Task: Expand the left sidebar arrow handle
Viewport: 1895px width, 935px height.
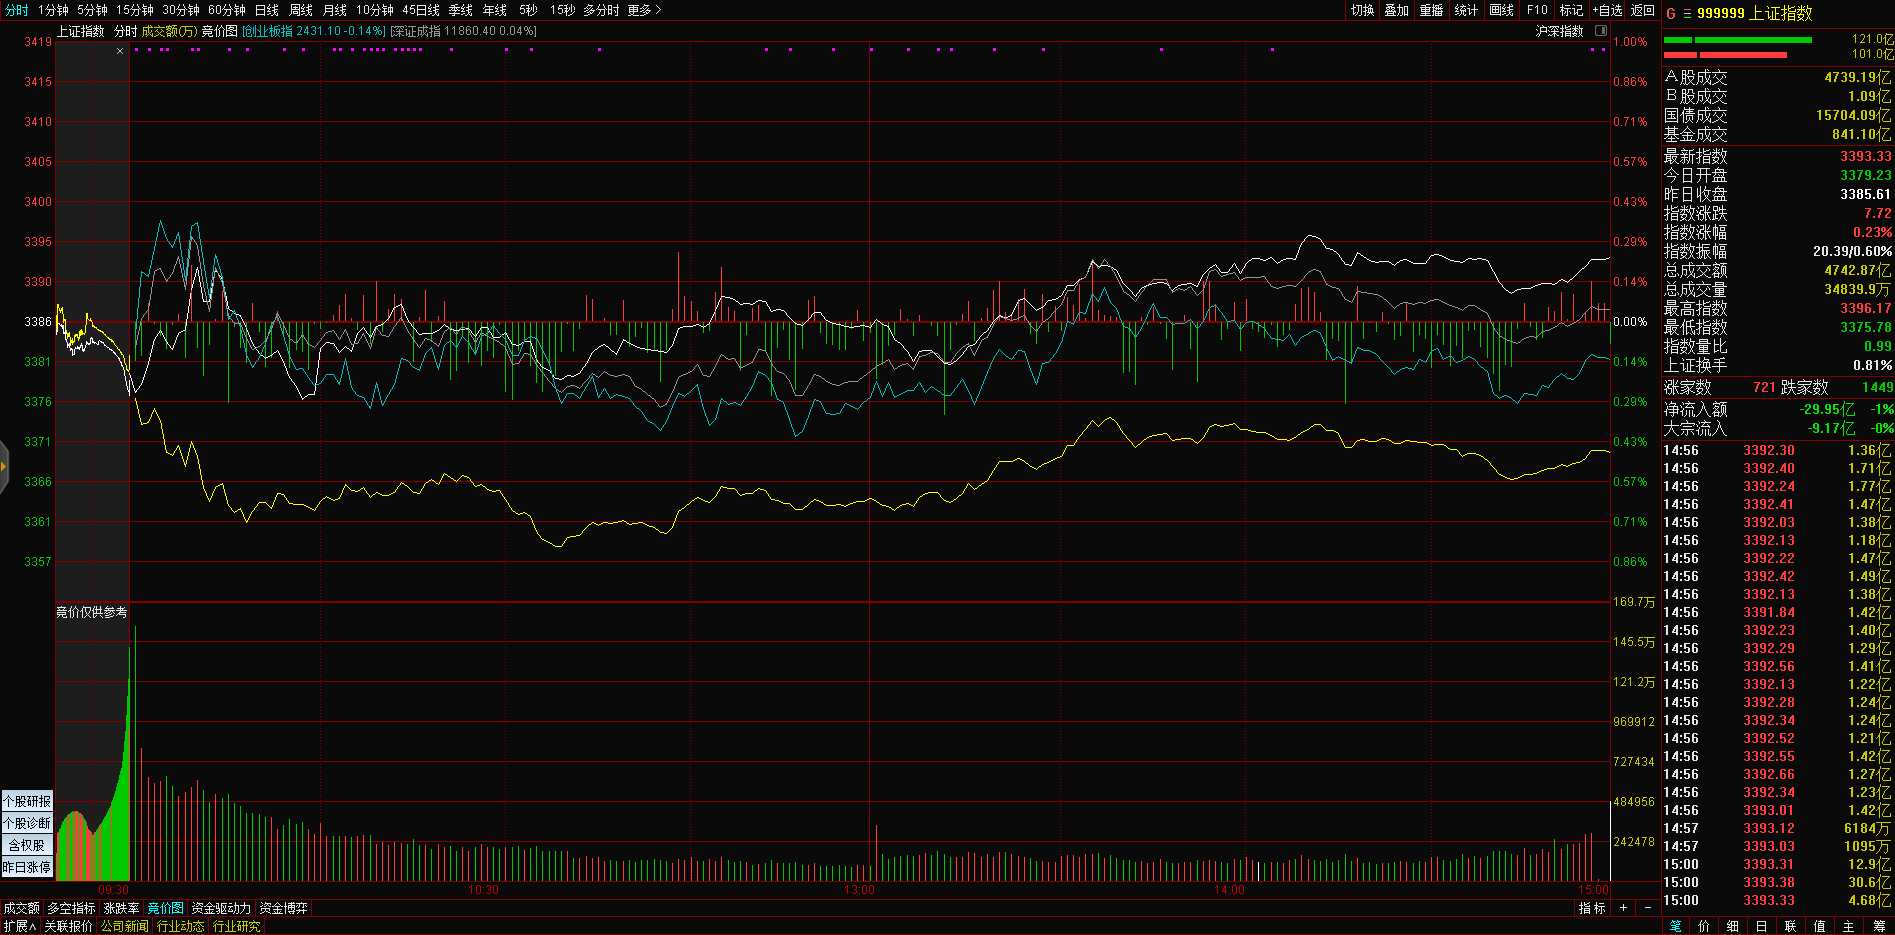Action: [4, 466]
